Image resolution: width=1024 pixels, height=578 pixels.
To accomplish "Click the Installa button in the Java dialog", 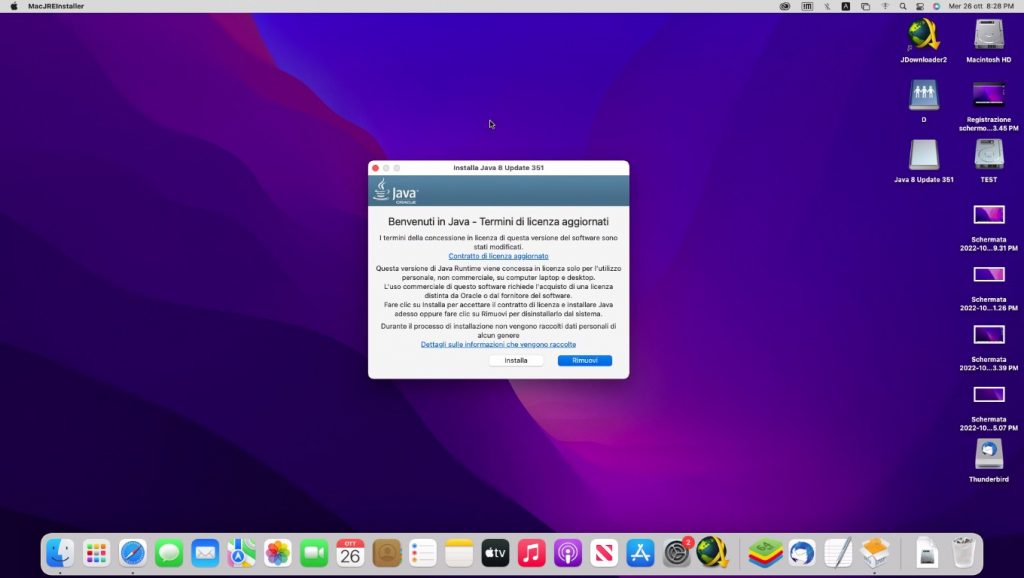I will point(515,360).
